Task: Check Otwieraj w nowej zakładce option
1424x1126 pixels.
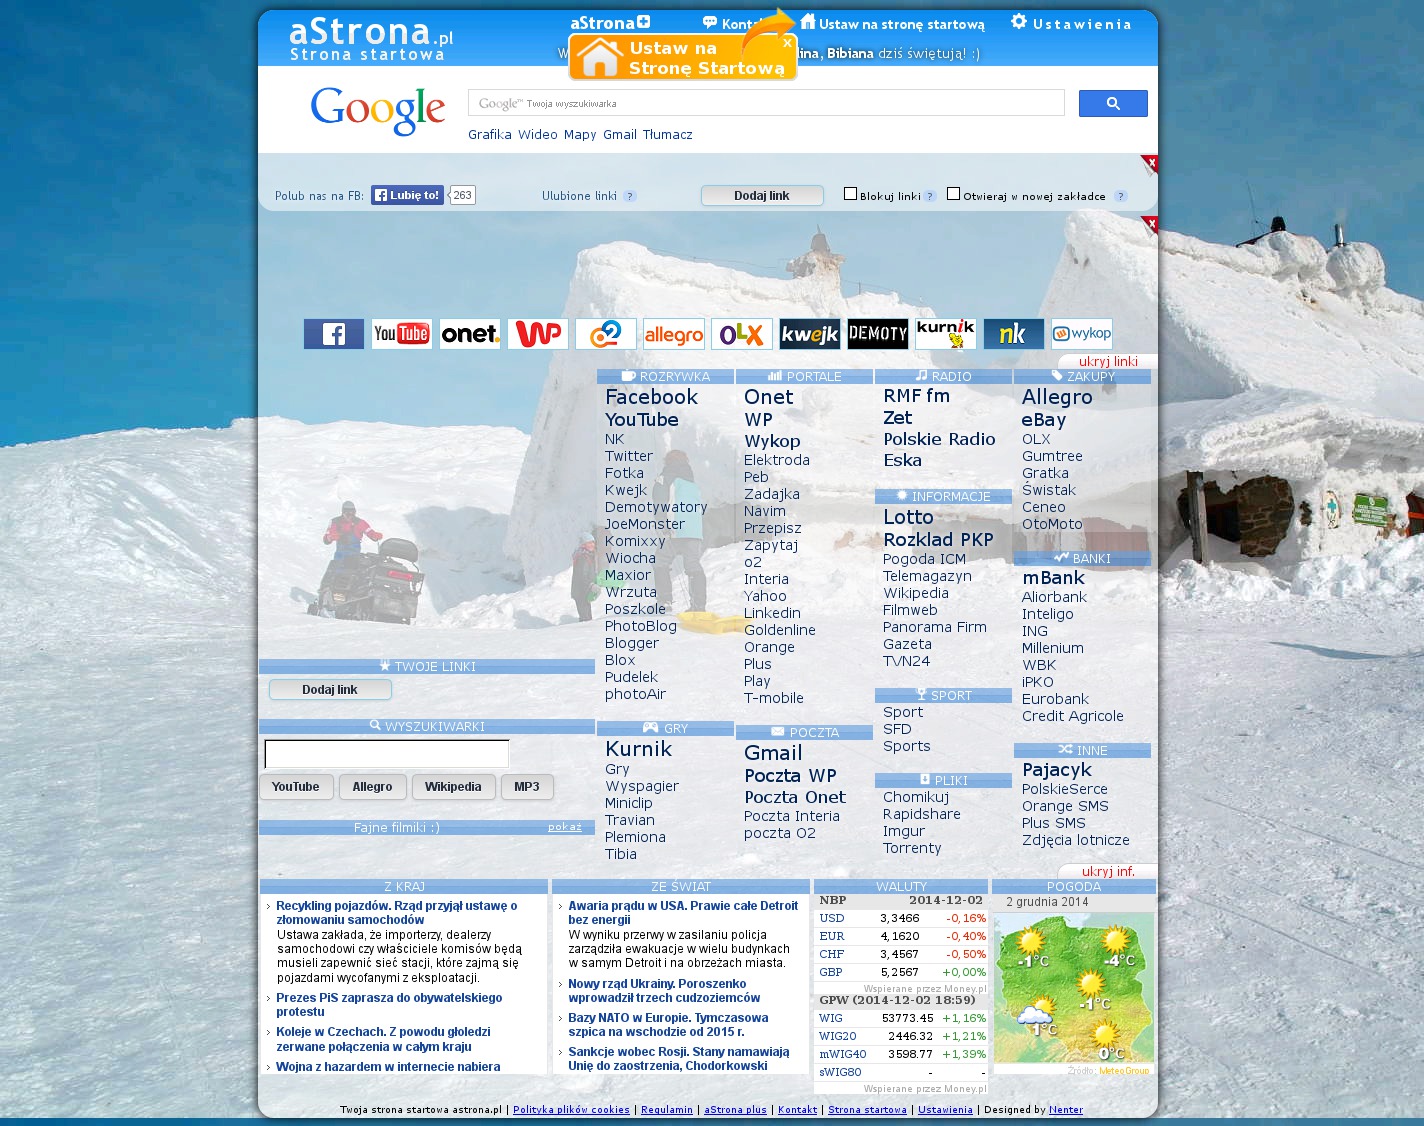Action: click(953, 194)
